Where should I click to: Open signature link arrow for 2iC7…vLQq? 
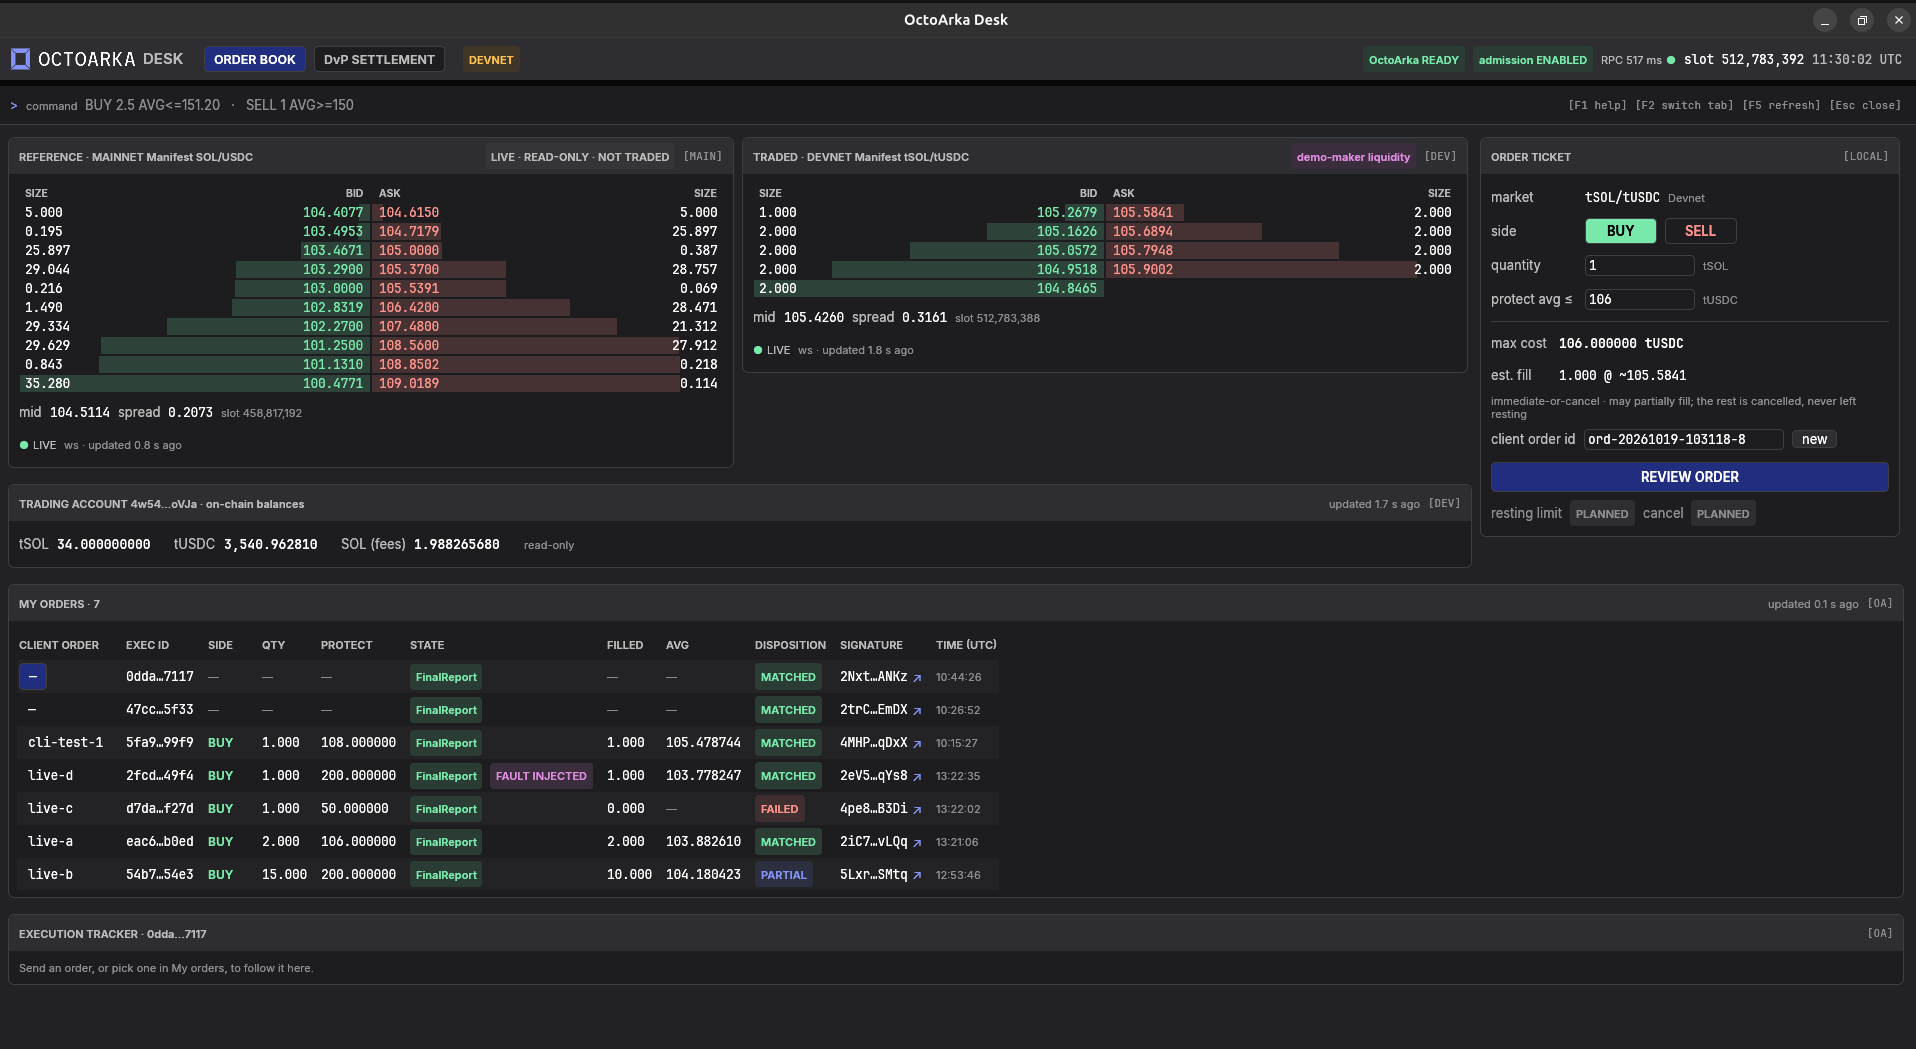pos(917,843)
